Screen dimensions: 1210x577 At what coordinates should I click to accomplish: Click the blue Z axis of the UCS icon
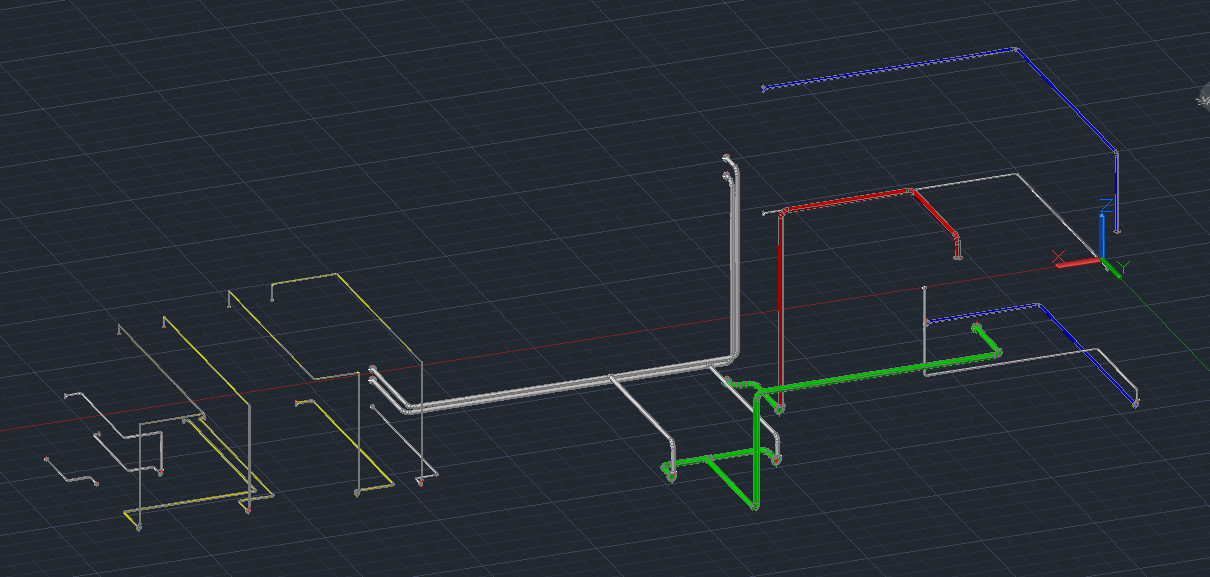coord(1103,236)
